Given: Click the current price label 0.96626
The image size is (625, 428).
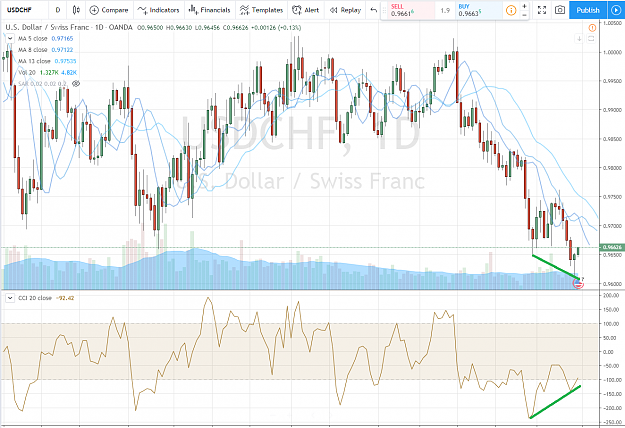Looking at the screenshot, I should pos(611,247).
